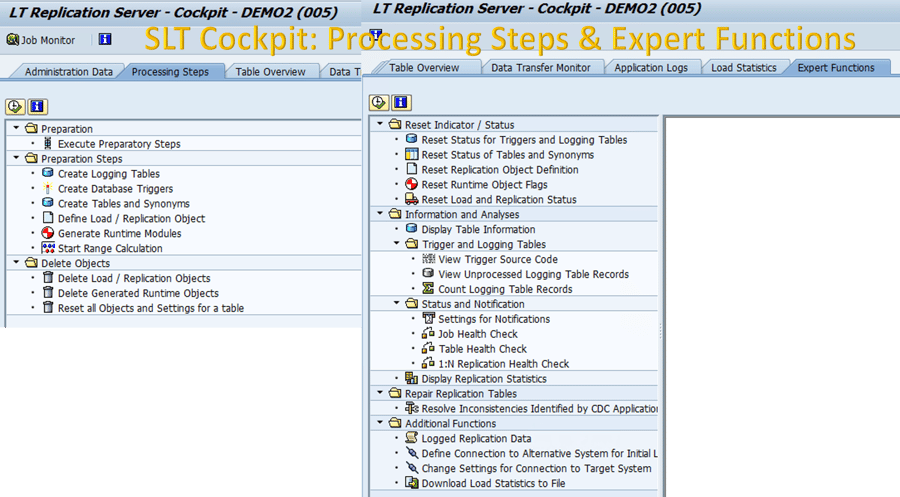The height and width of the screenshot is (497, 900).
Task: Click the Delete Objects folder label
Action: [x=75, y=263]
